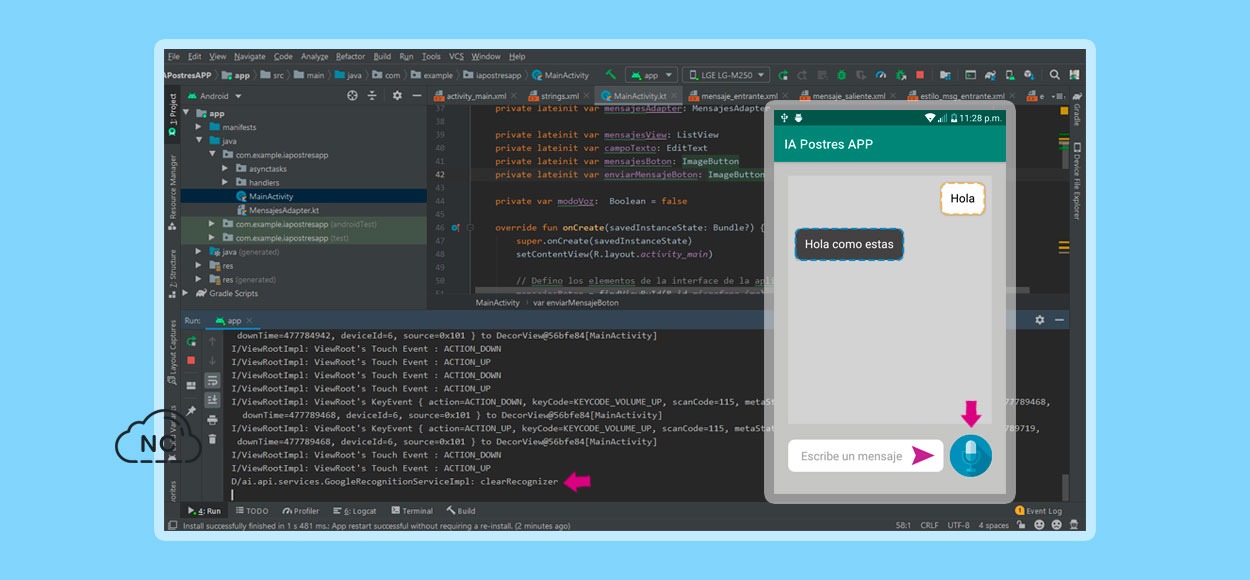Click the Clear All trash icon in Run panel
The image size is (1250, 580).
tap(212, 439)
